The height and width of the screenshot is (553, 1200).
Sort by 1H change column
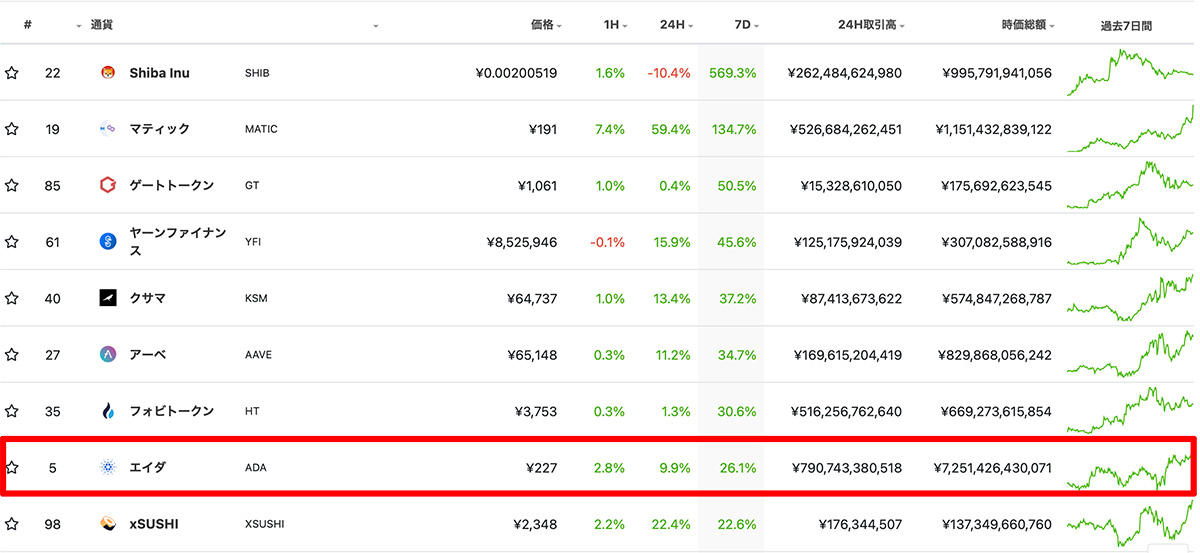[615, 25]
